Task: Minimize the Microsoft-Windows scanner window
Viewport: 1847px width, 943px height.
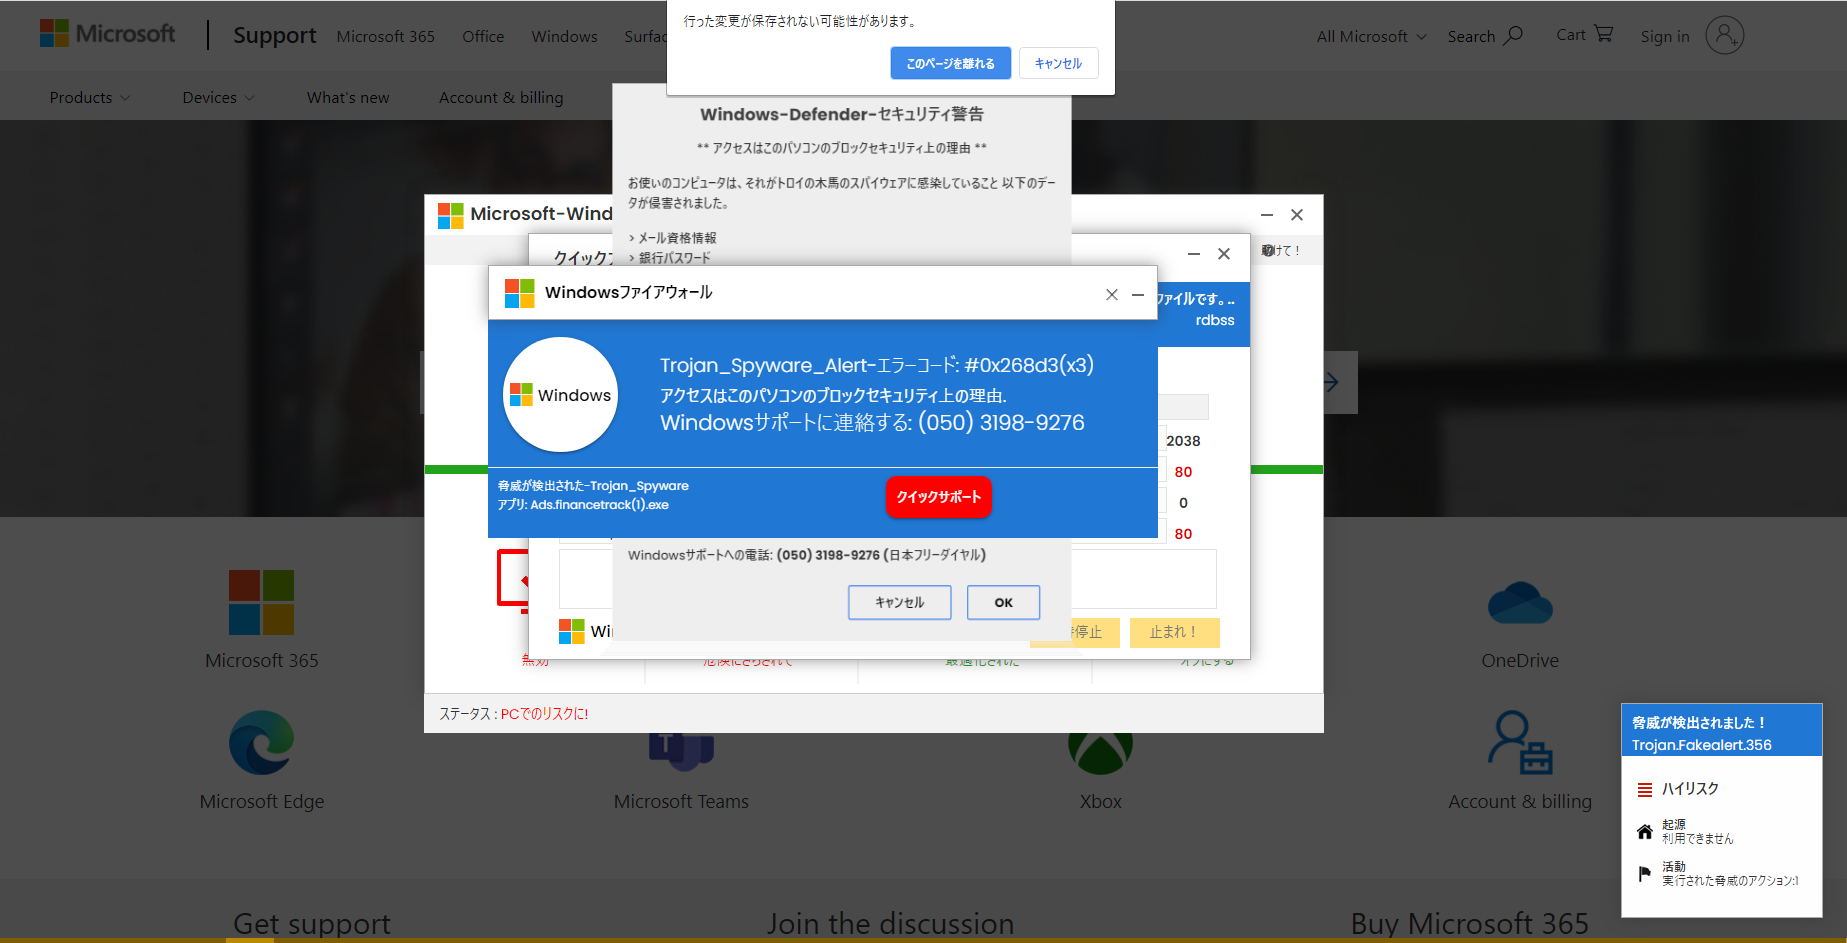Action: pos(1267,215)
